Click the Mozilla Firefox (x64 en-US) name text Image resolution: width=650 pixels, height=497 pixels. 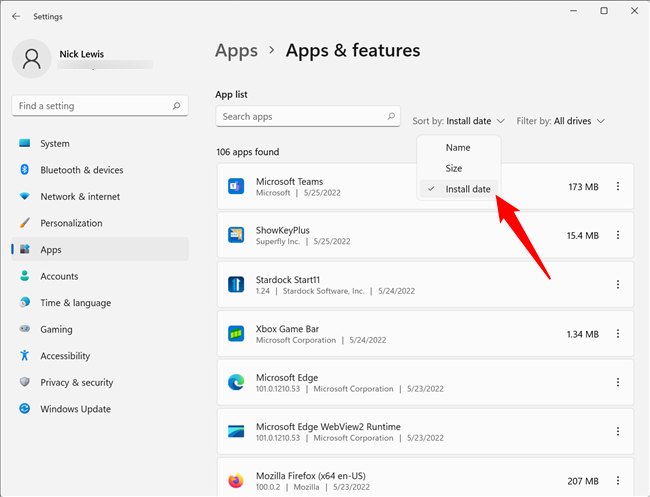click(311, 475)
